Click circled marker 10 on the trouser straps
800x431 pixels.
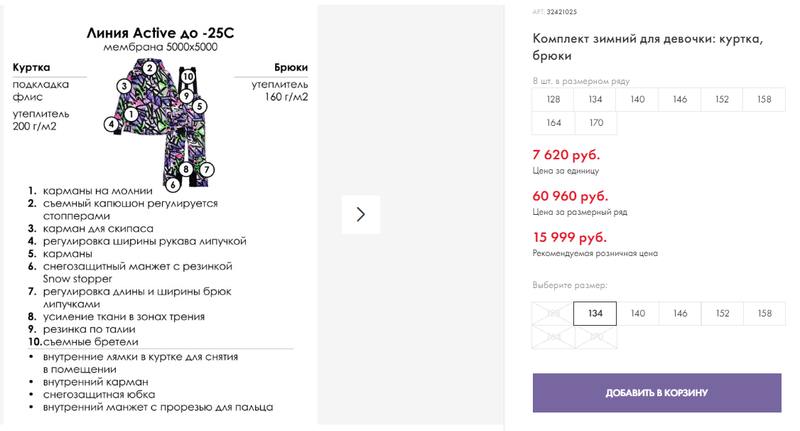point(188,77)
